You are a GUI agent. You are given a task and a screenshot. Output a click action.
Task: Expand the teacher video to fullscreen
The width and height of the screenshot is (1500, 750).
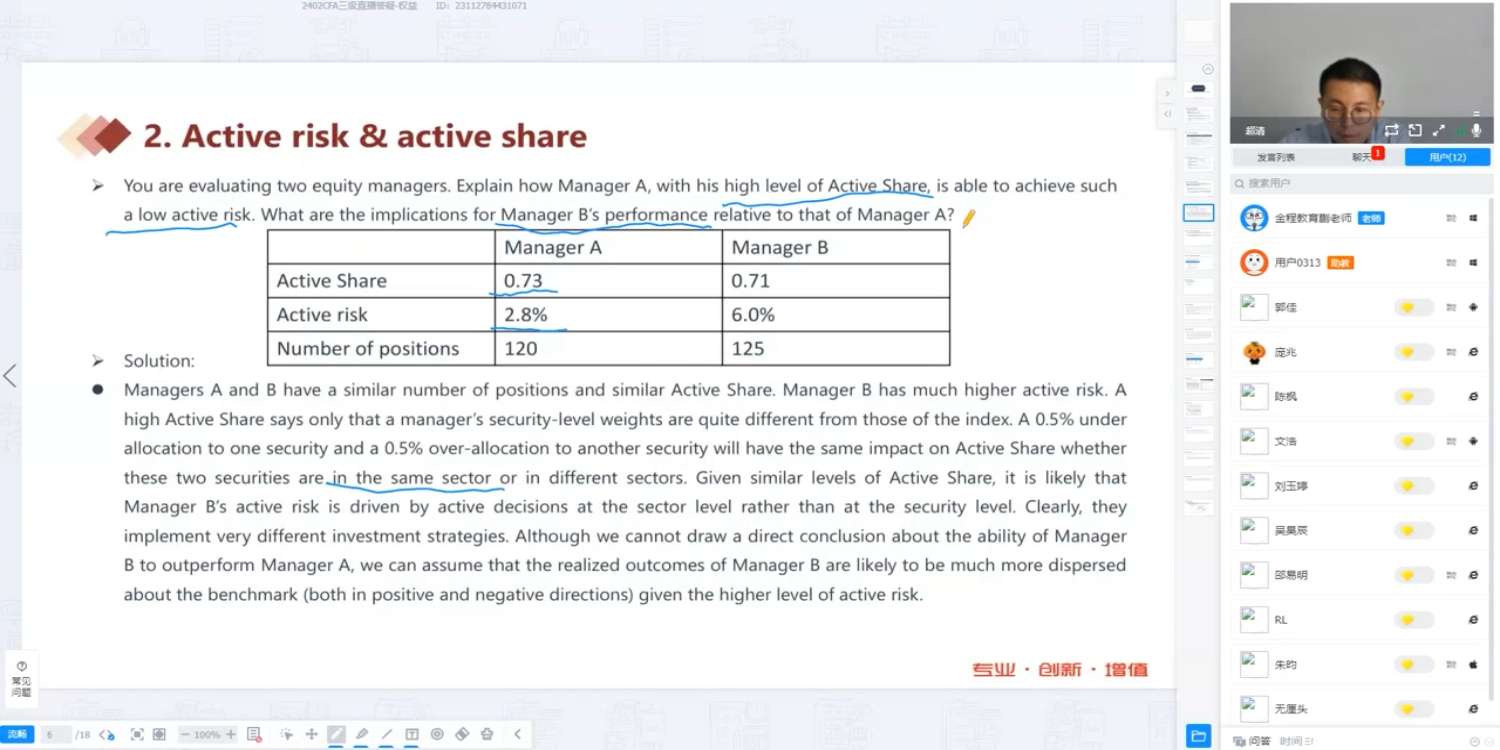(x=1439, y=130)
